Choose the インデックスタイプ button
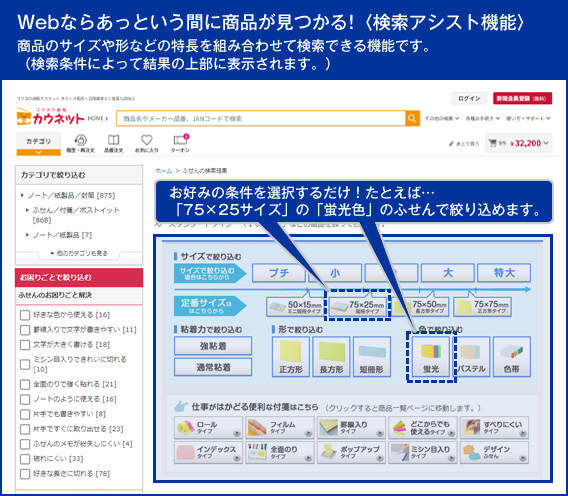568x496 pixels. (208, 453)
